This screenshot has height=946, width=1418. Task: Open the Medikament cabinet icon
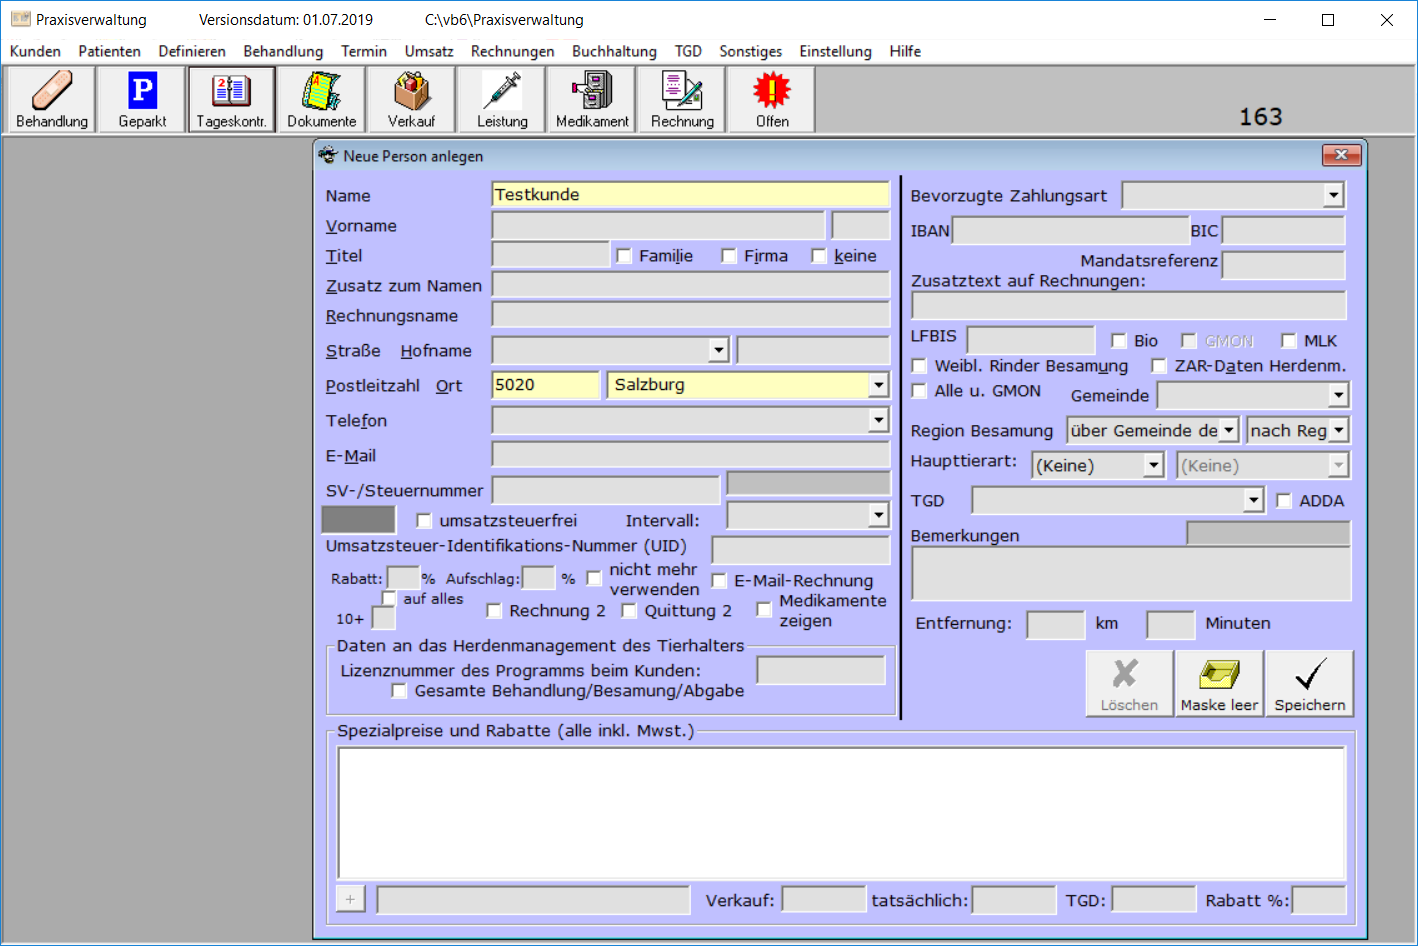[x=592, y=99]
